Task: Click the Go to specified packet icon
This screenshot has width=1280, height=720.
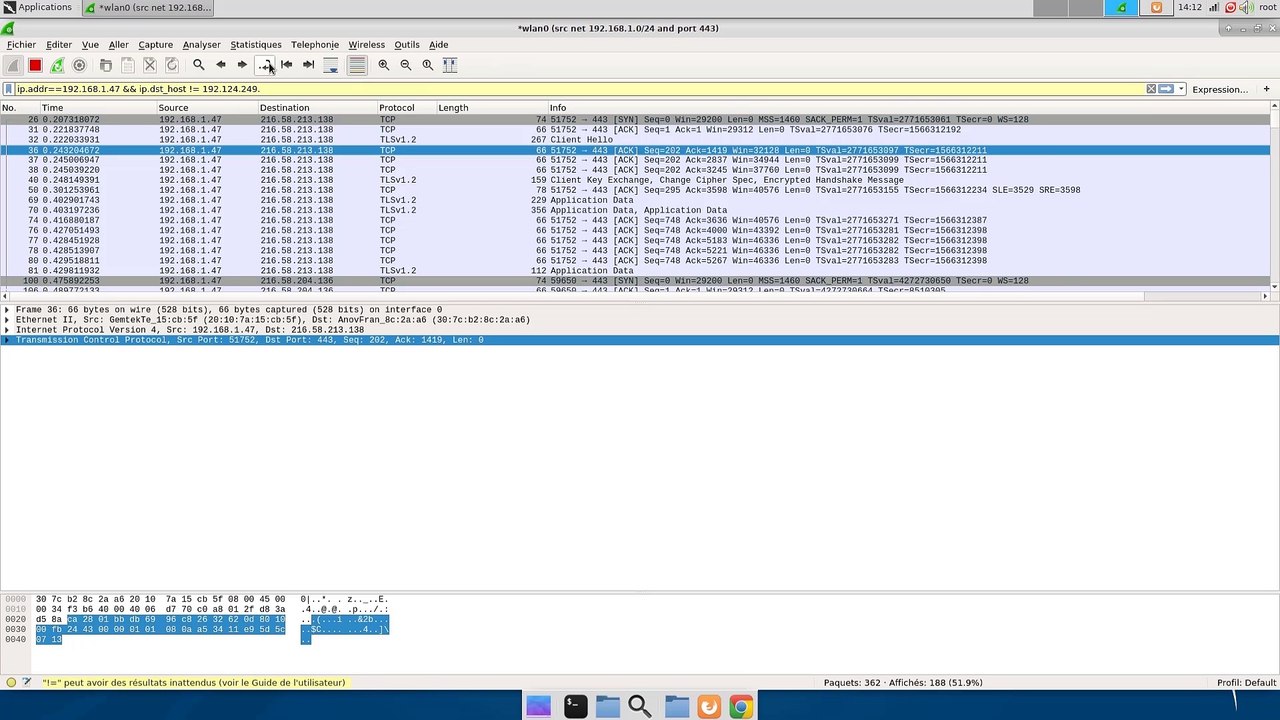Action: pyautogui.click(x=265, y=65)
